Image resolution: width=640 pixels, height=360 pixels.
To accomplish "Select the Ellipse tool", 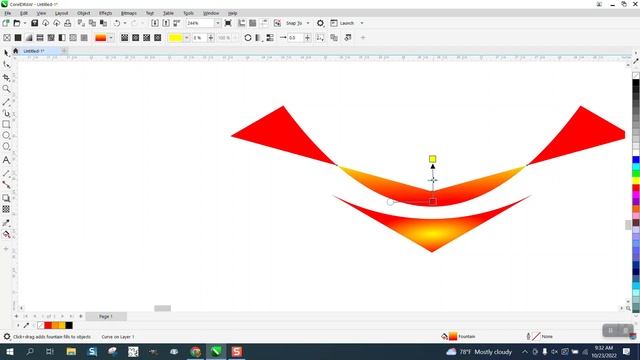I will coord(6,135).
